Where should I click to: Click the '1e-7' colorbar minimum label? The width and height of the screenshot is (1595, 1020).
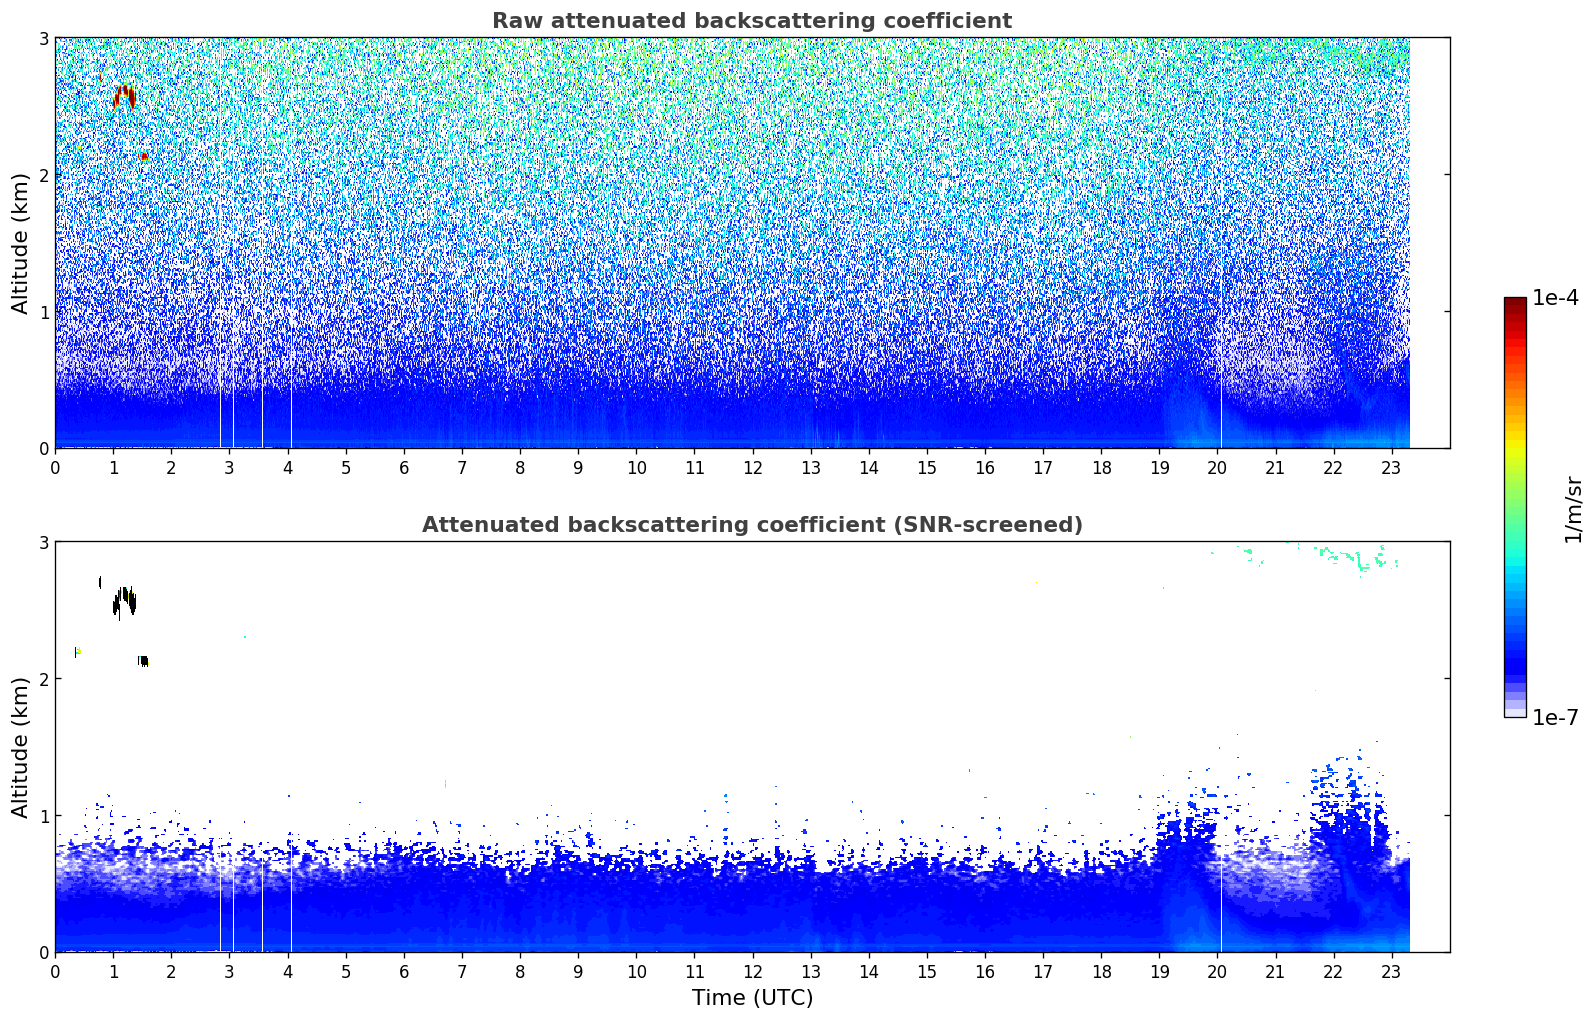click(x=1555, y=718)
